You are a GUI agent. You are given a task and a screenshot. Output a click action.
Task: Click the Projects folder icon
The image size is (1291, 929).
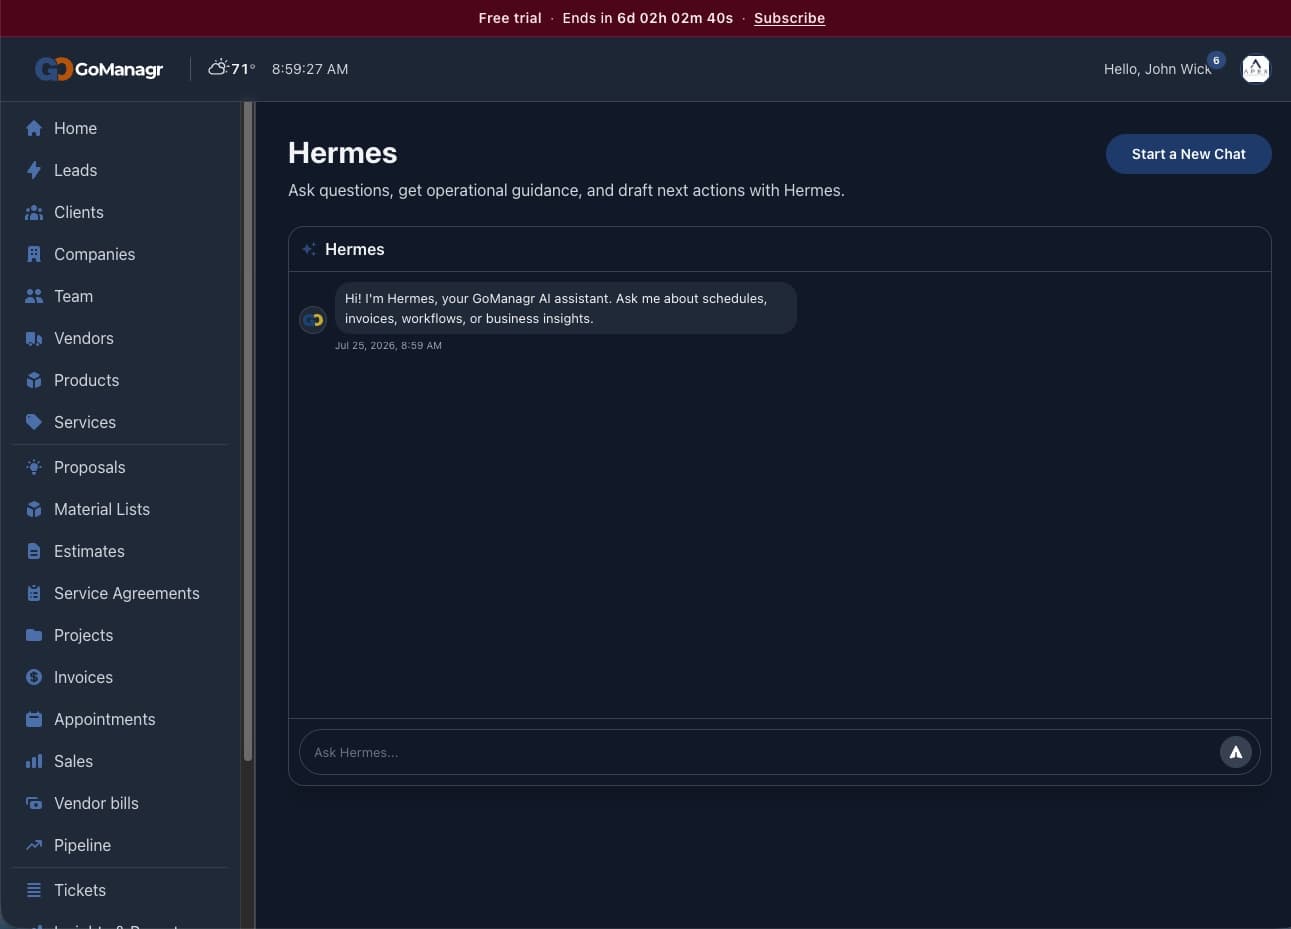pyautogui.click(x=34, y=635)
